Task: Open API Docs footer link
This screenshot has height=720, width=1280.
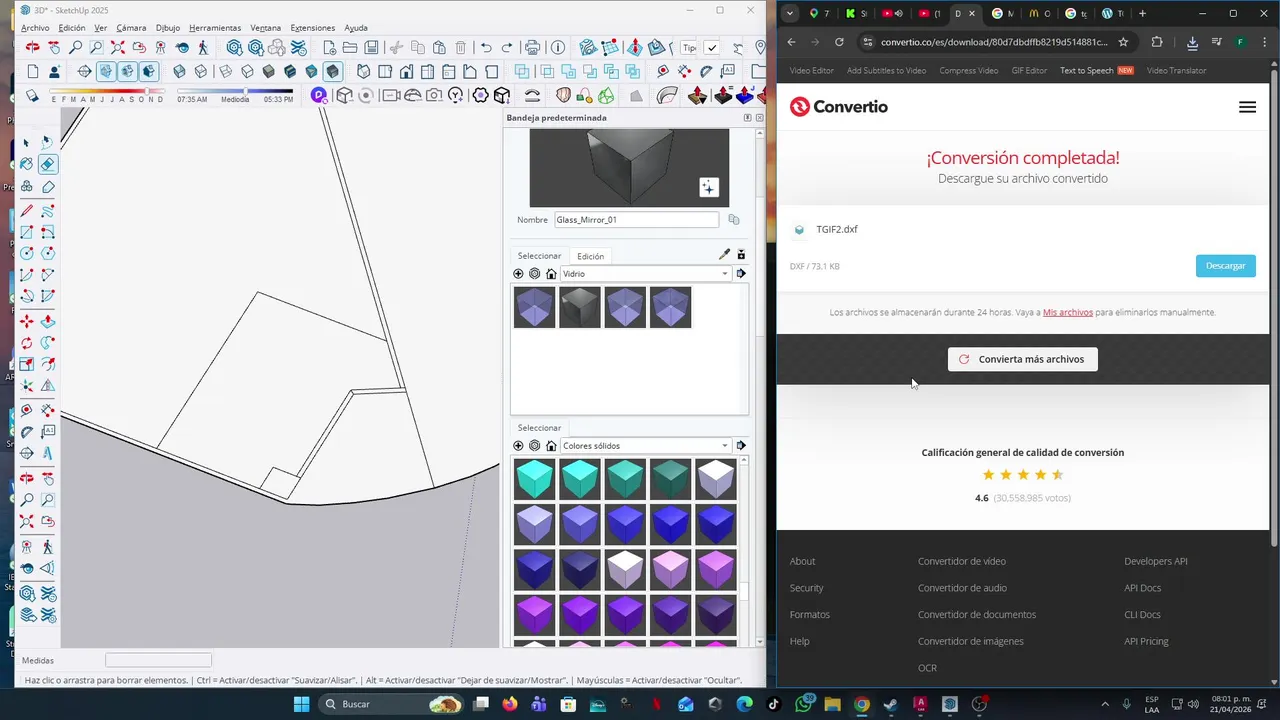Action: [x=1142, y=588]
